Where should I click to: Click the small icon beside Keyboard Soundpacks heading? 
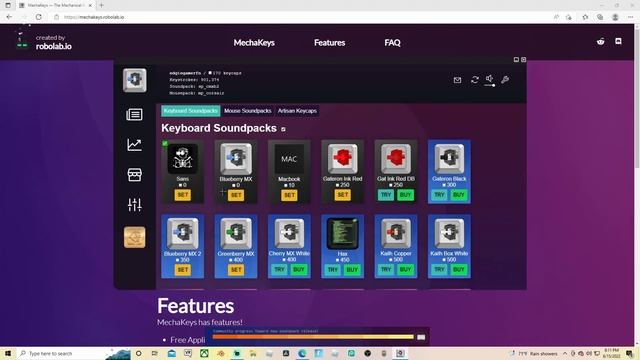283,129
